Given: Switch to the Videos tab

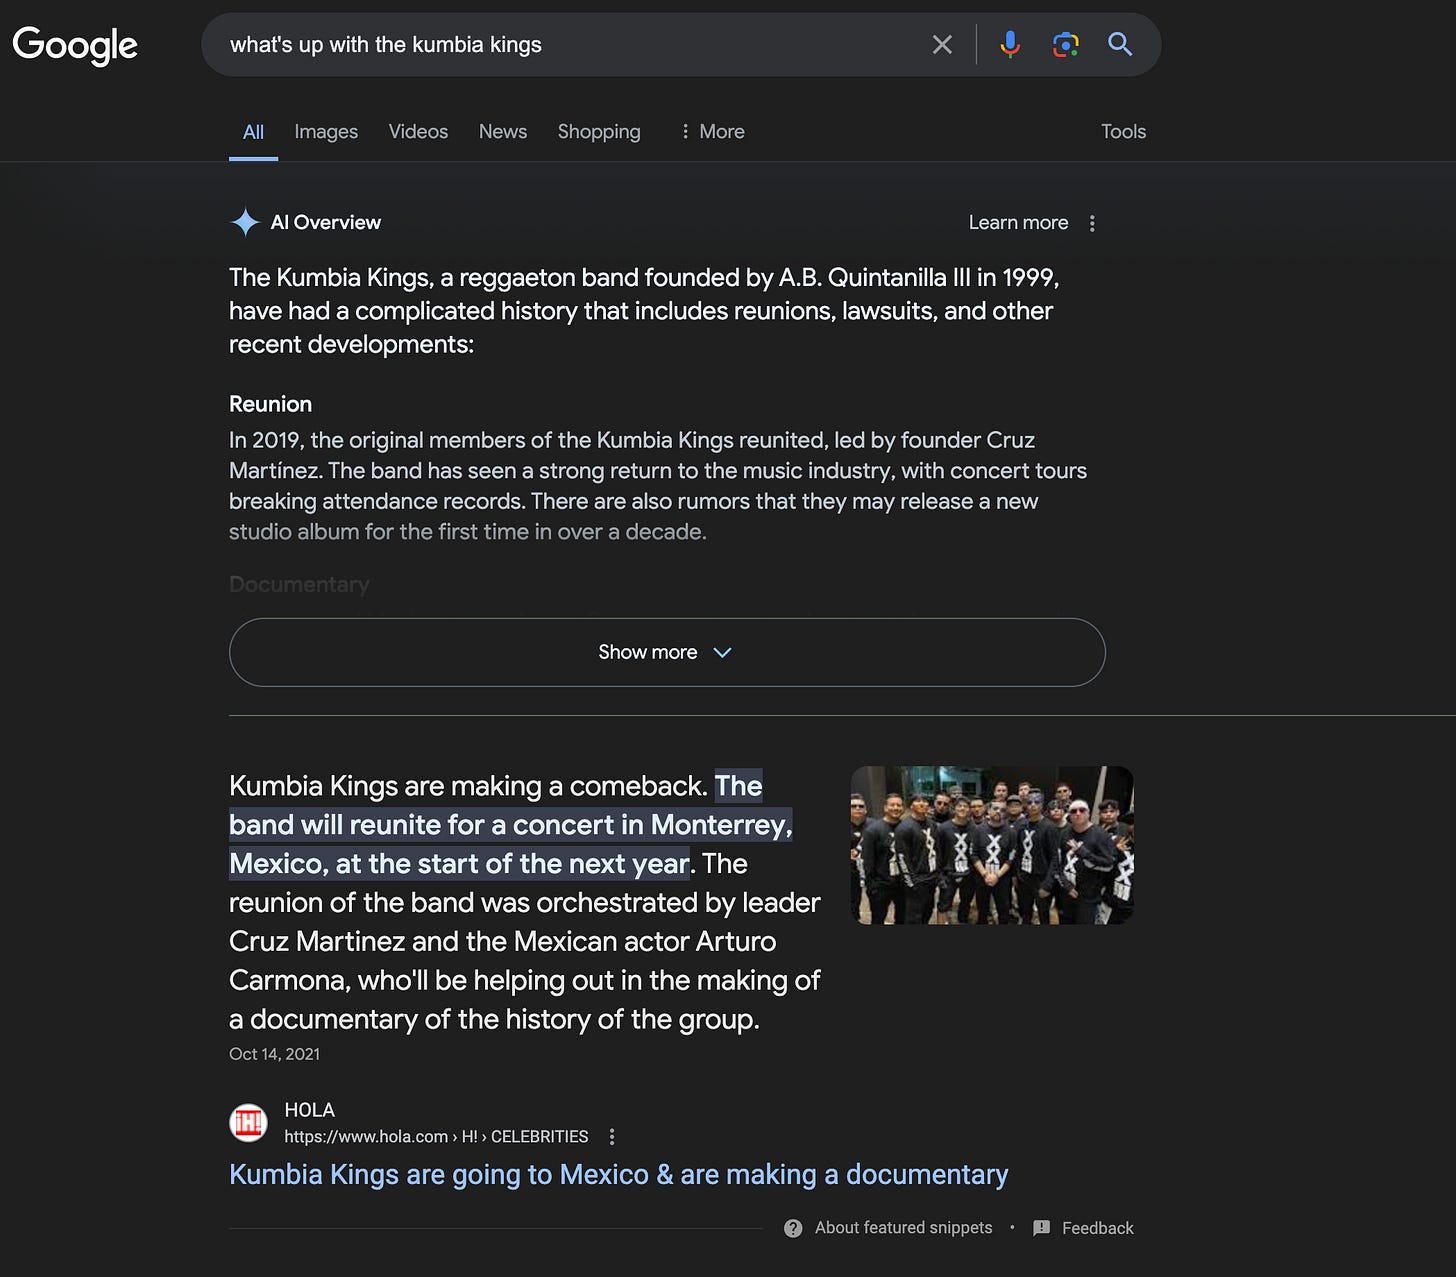Looking at the screenshot, I should pos(418,132).
